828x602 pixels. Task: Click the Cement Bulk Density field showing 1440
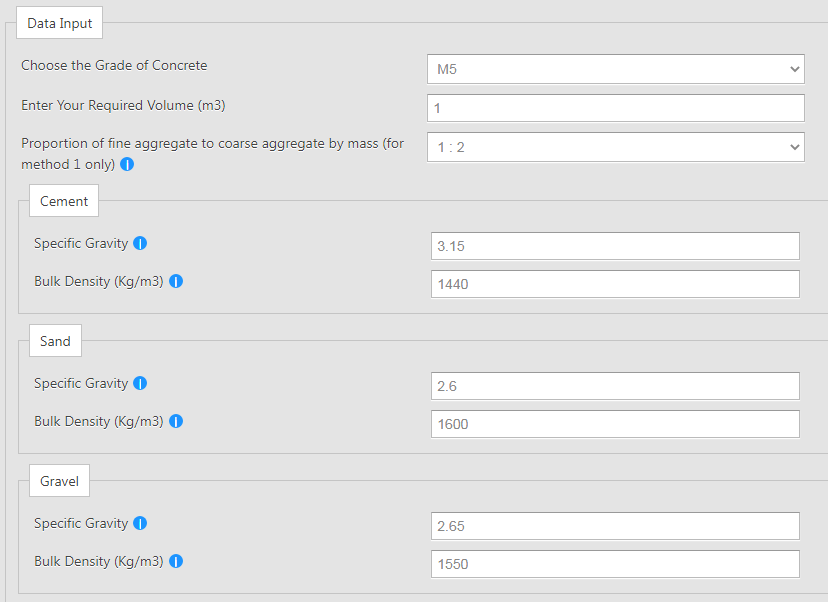coord(614,283)
